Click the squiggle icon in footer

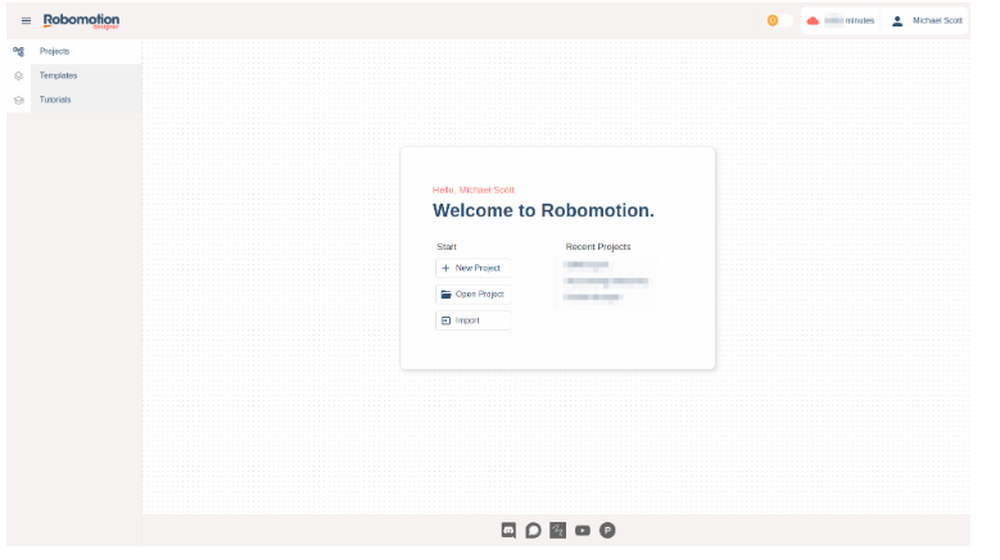558,531
